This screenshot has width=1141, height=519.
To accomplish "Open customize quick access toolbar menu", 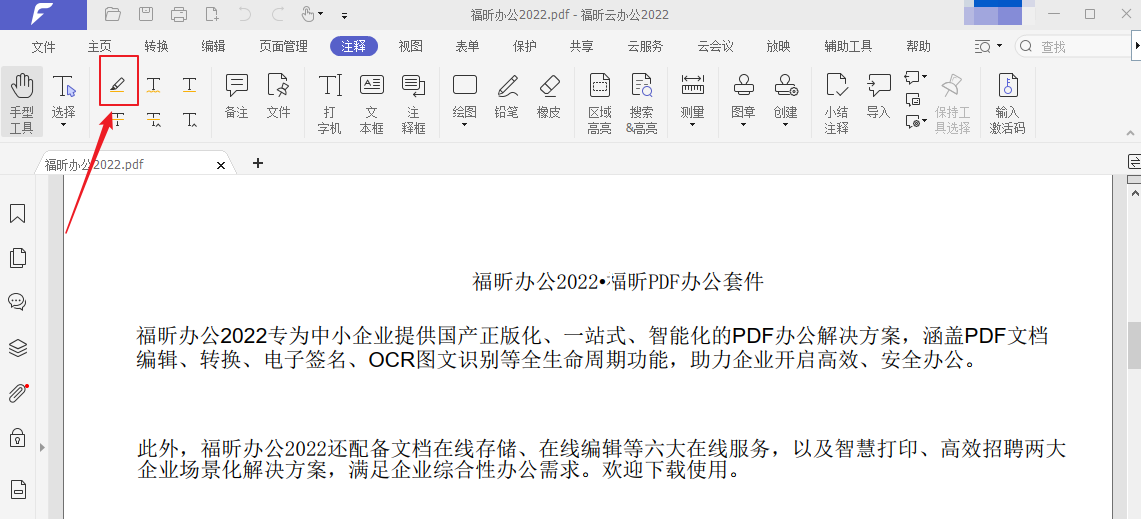I will (x=344, y=15).
